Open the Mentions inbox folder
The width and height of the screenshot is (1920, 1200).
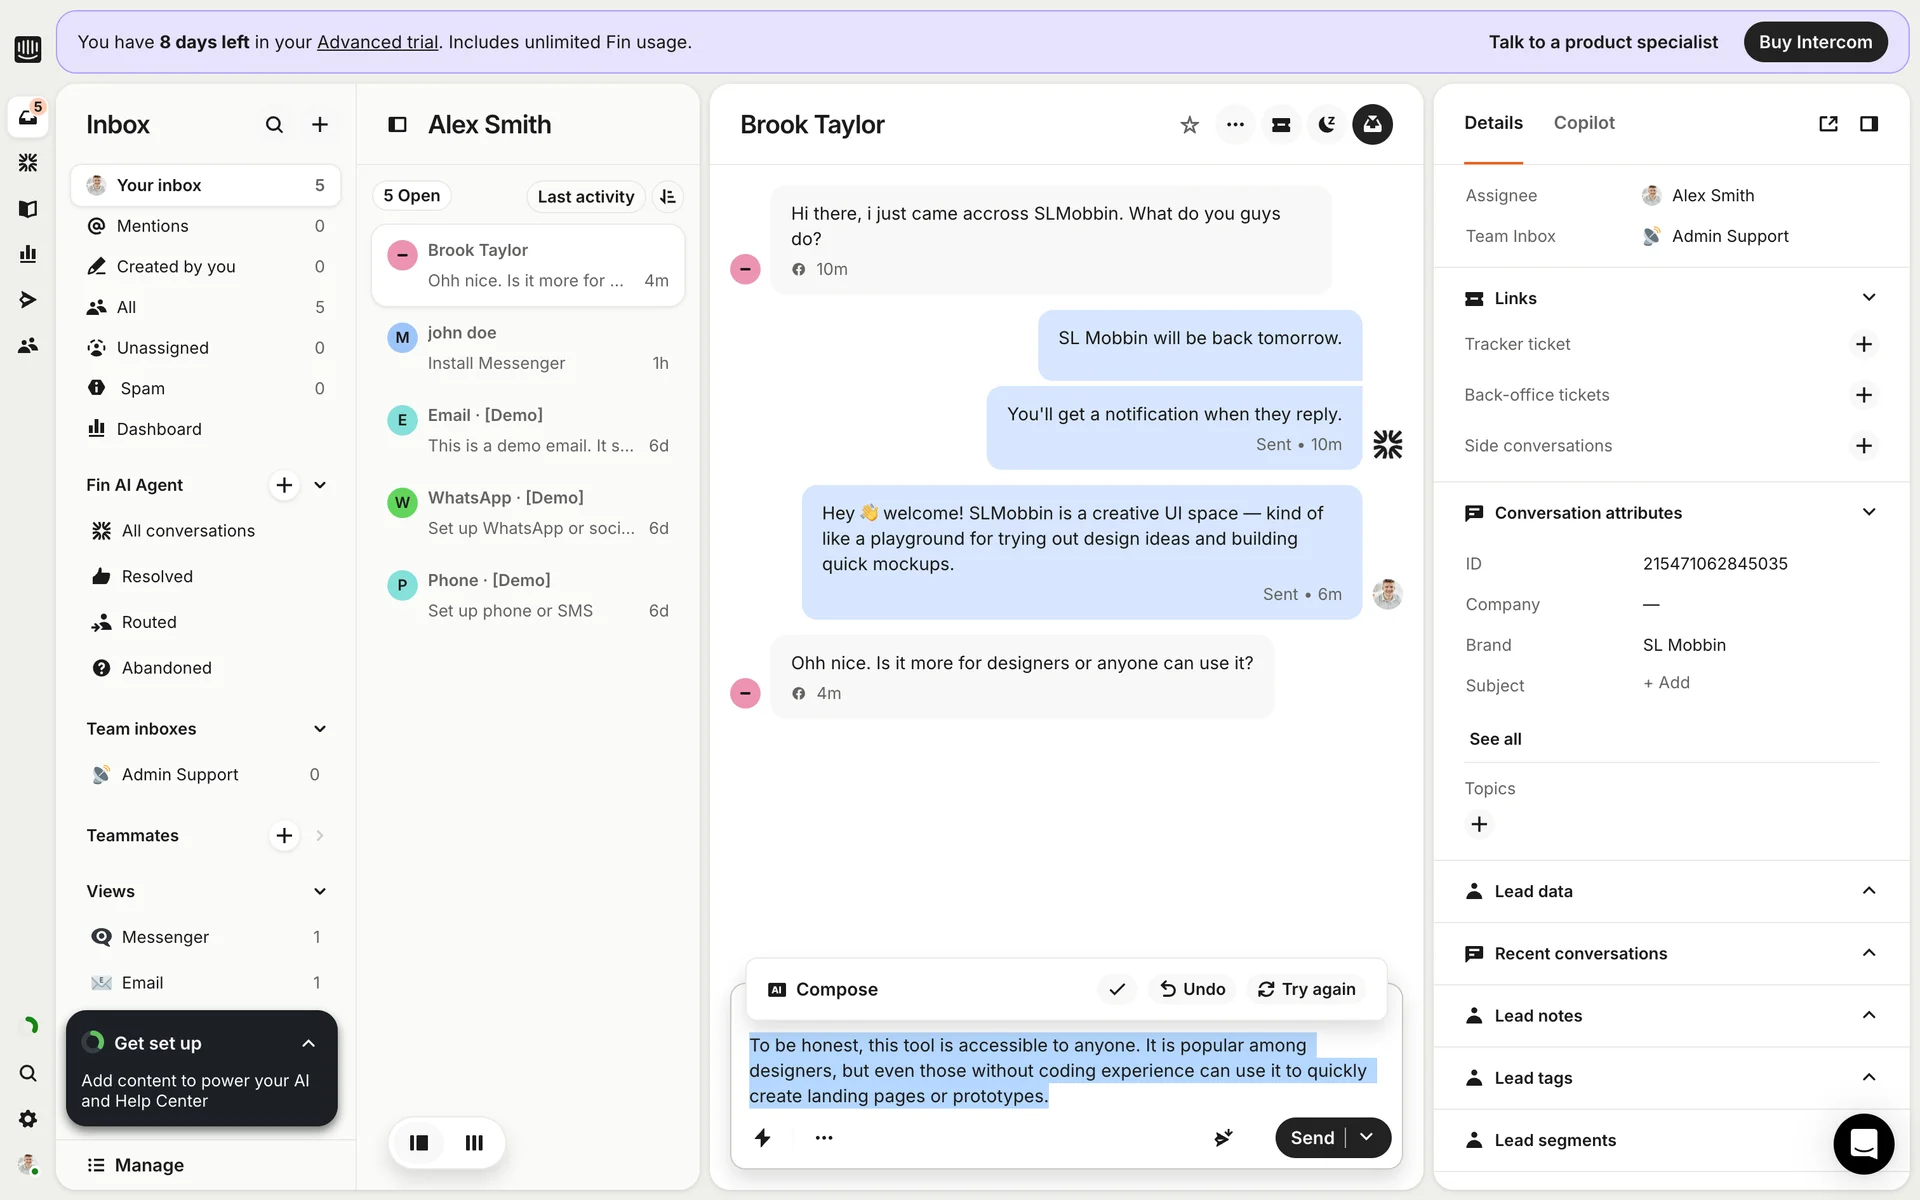click(x=153, y=226)
